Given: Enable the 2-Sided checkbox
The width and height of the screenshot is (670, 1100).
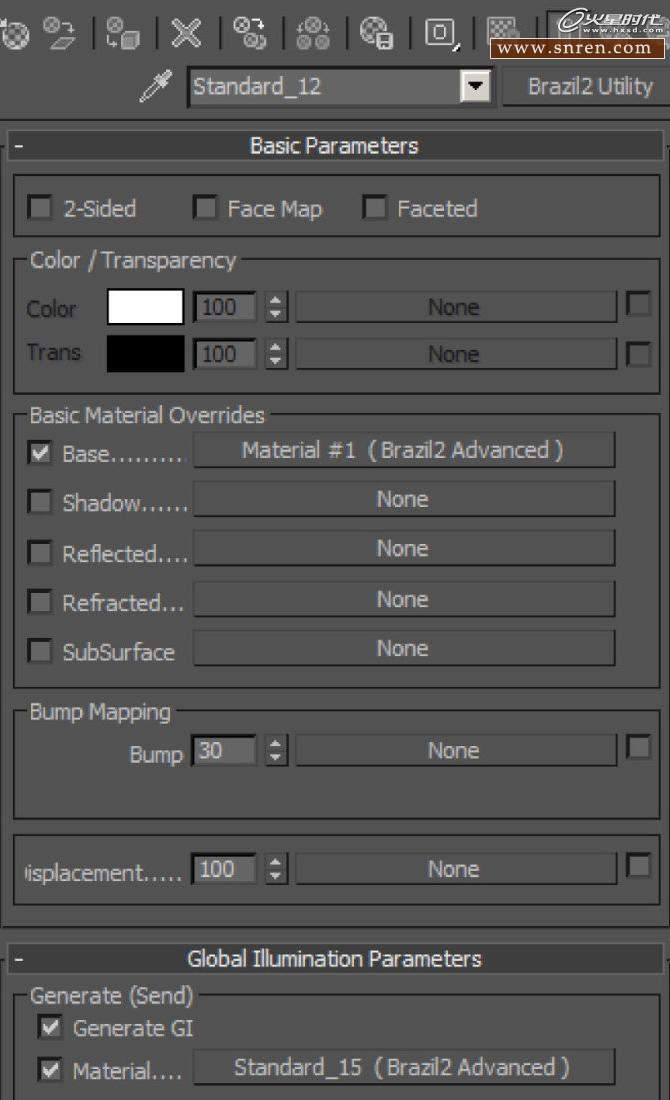Looking at the screenshot, I should click(39, 208).
